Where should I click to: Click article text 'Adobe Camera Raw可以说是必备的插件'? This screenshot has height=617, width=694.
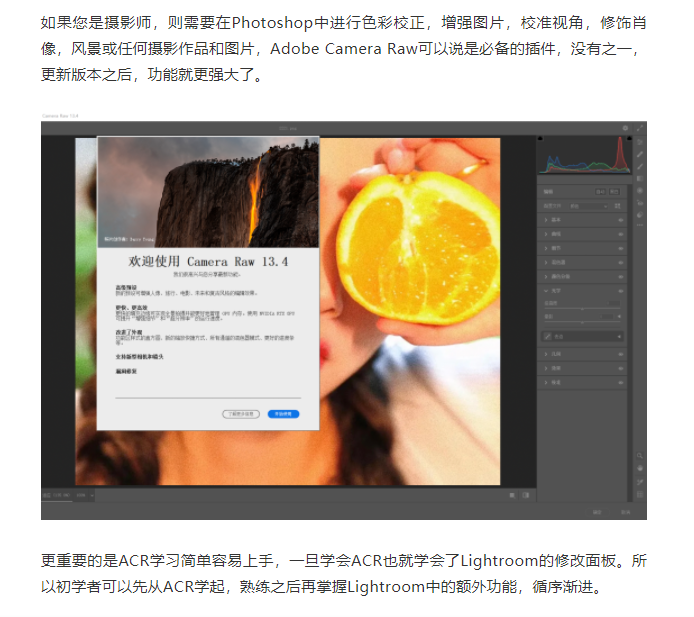[413, 49]
